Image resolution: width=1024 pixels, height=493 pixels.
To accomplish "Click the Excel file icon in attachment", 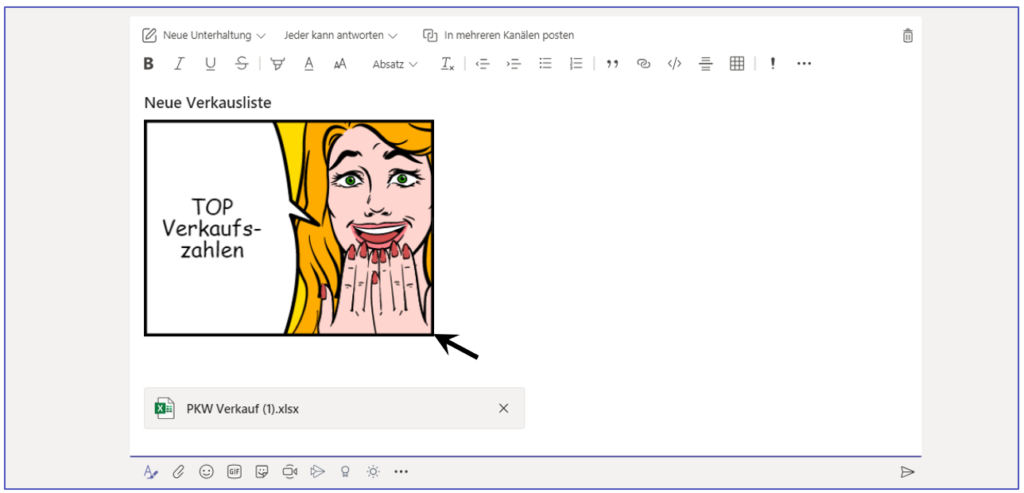I will tap(164, 408).
